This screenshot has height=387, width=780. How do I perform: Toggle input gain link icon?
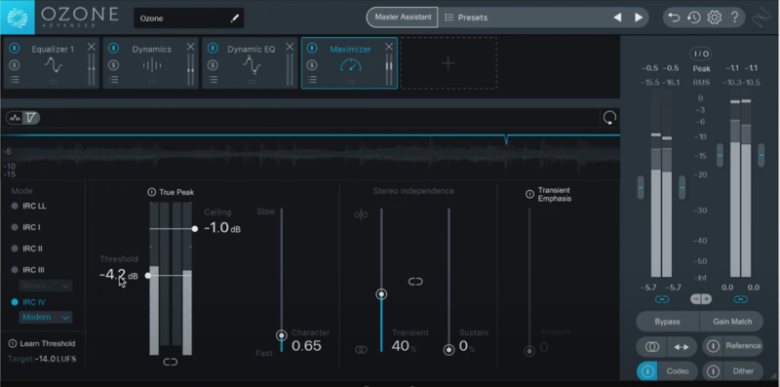(x=662, y=299)
